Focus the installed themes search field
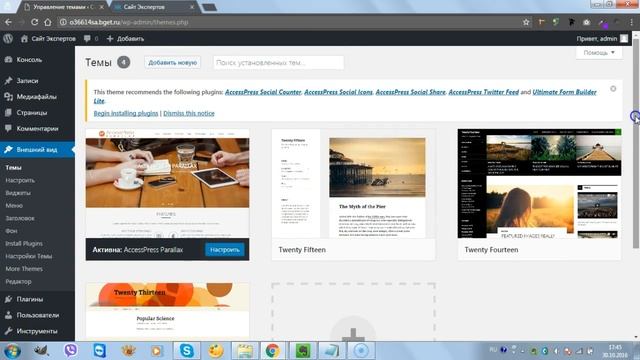This screenshot has height=360, width=640. point(278,62)
